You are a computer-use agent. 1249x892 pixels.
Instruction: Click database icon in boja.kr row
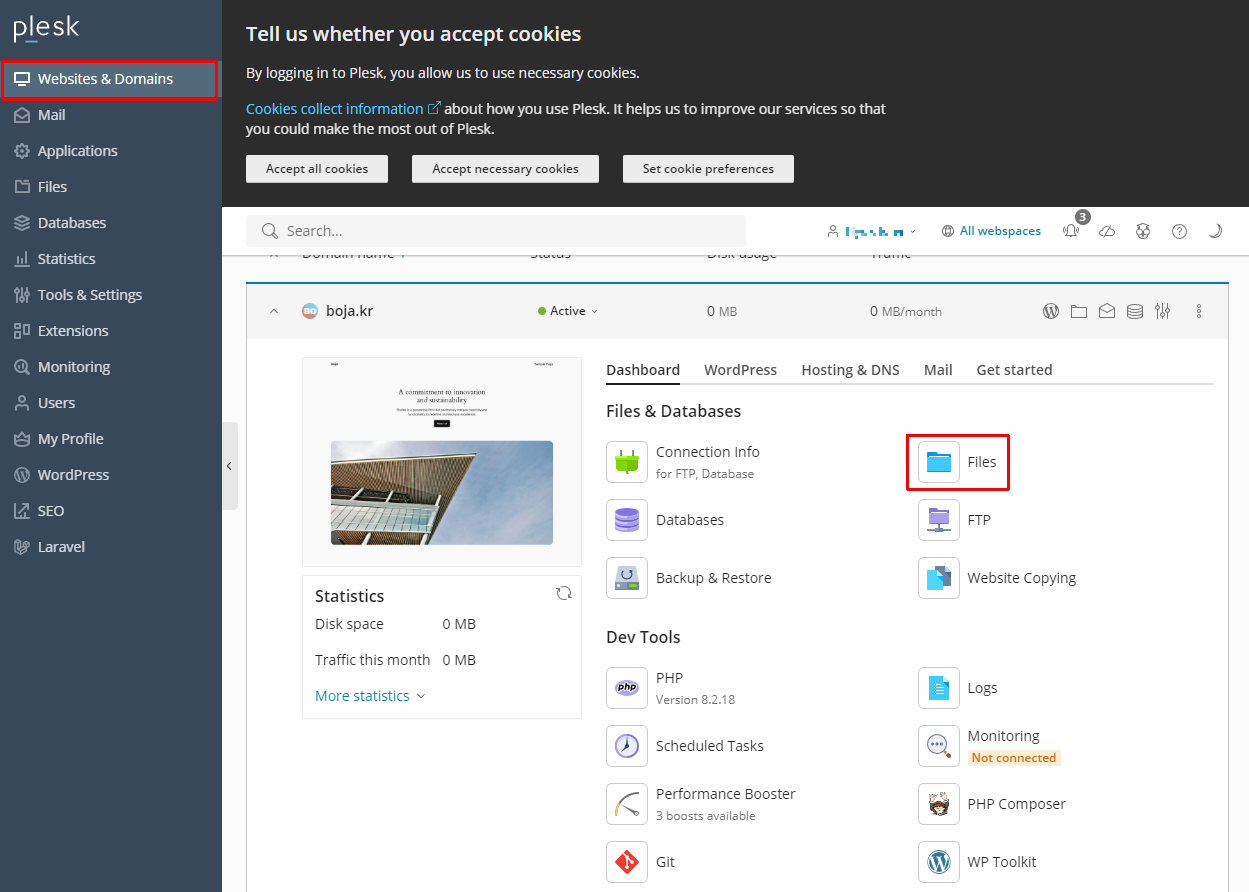[x=1135, y=311]
